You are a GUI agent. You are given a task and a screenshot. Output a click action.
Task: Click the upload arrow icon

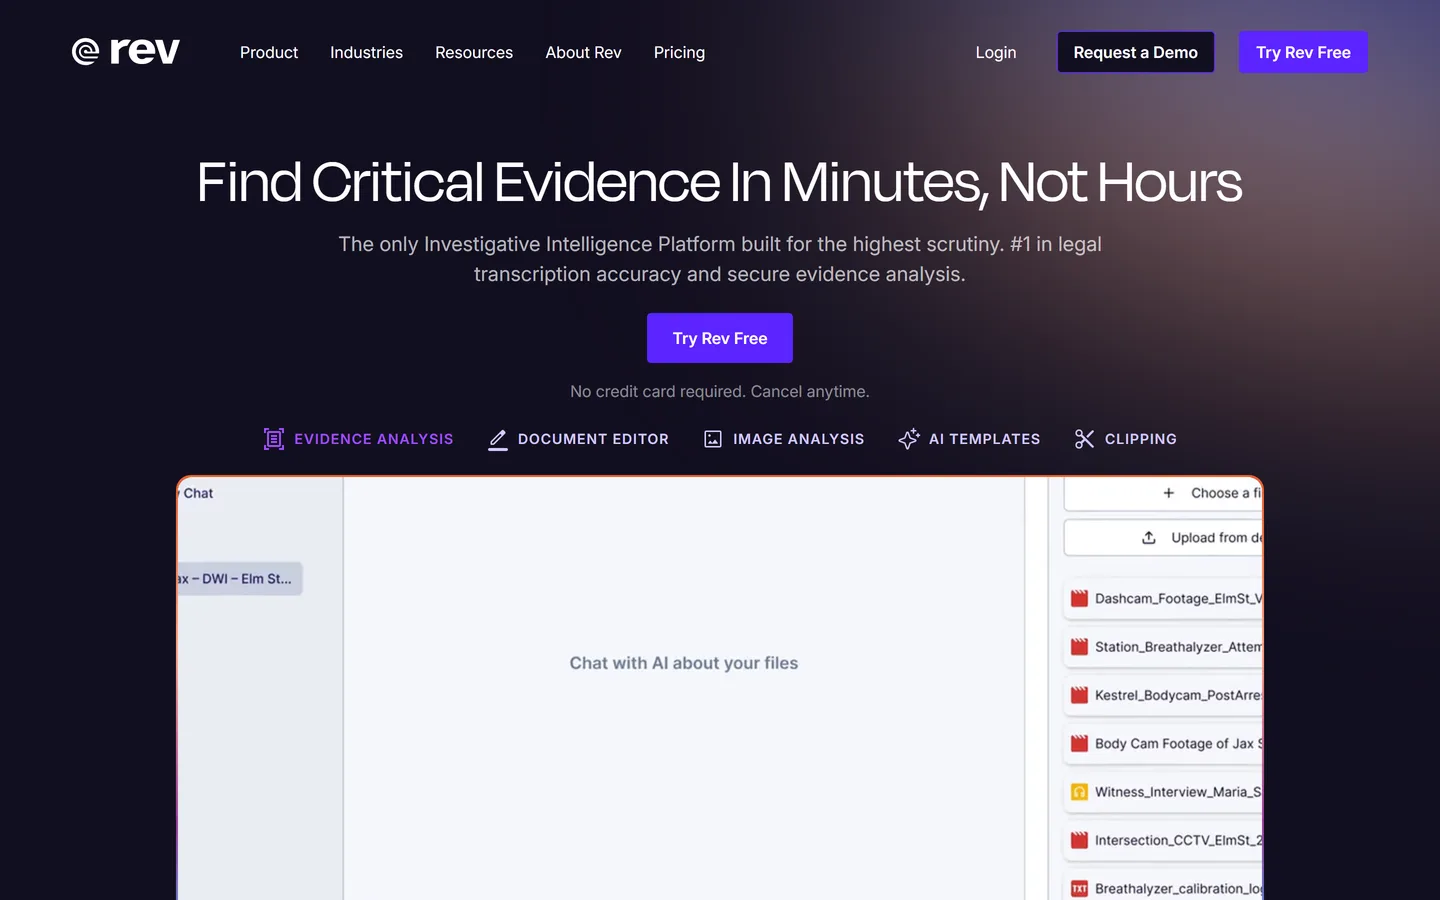click(1149, 537)
